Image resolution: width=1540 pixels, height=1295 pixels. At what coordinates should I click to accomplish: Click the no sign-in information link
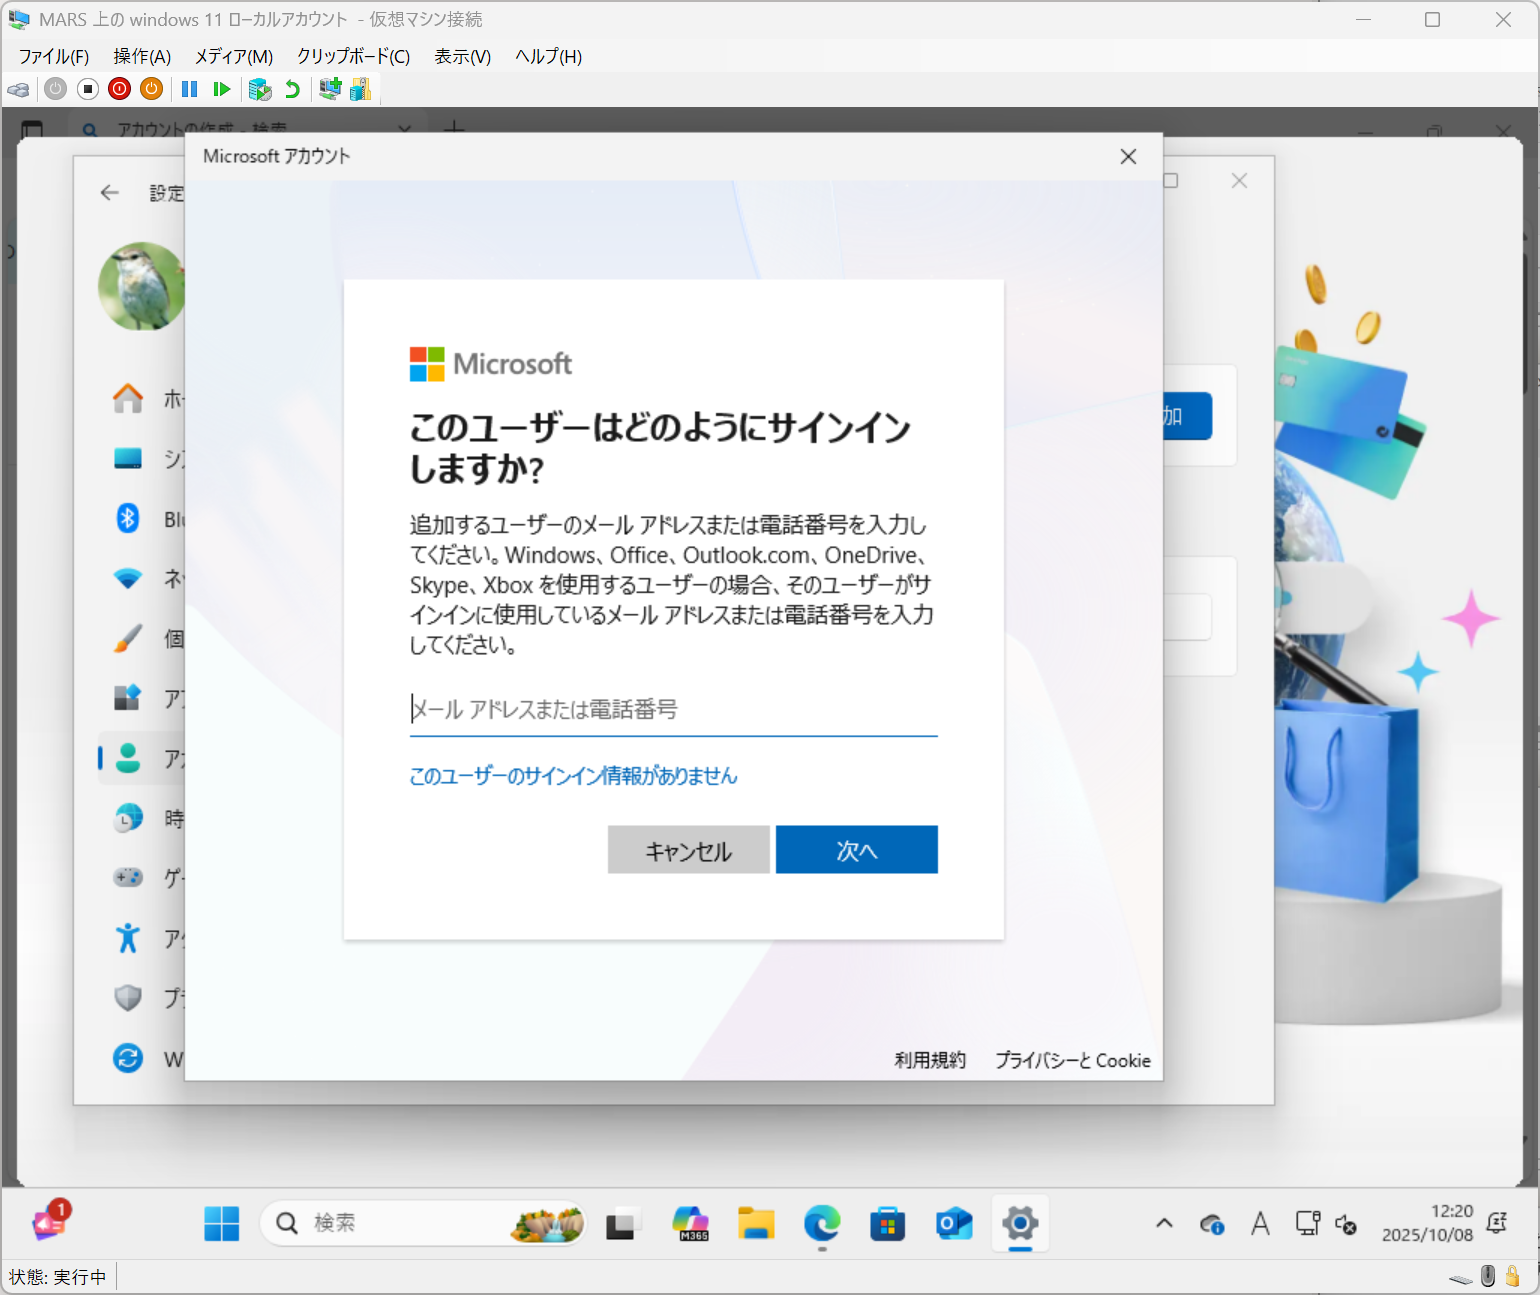pyautogui.click(x=573, y=776)
